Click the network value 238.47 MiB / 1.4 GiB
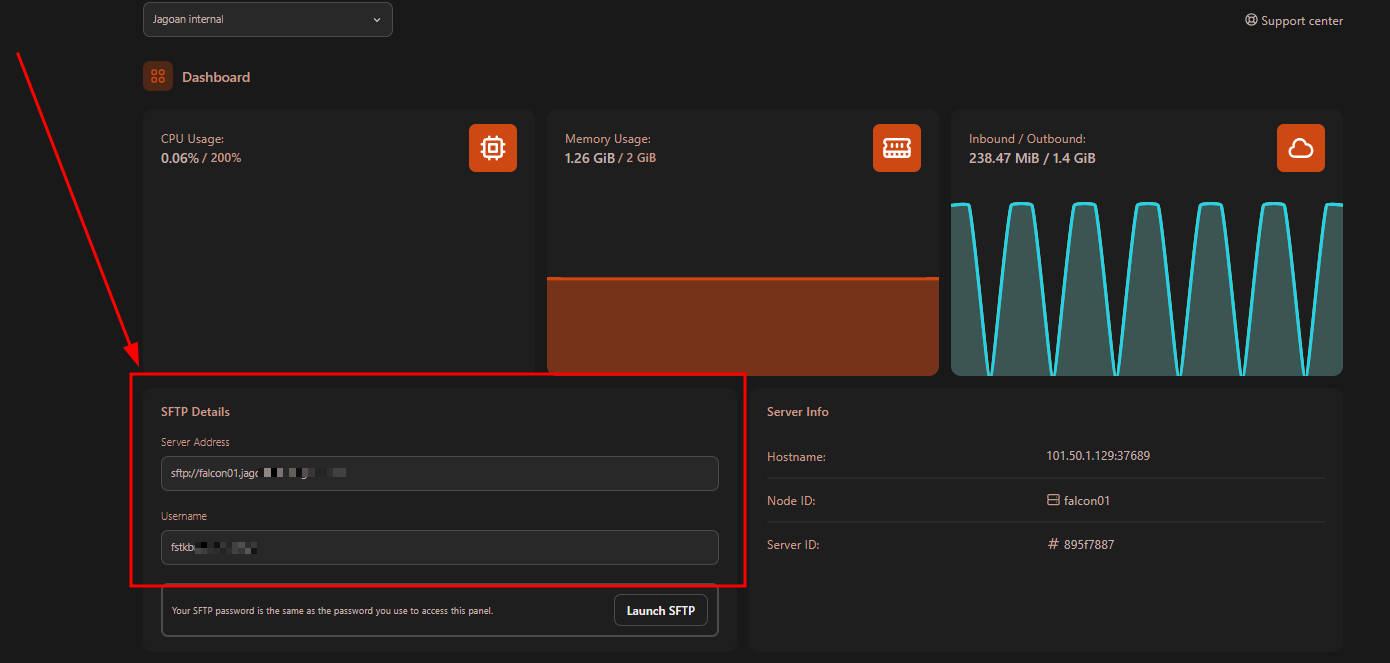Image resolution: width=1390 pixels, height=663 pixels. click(x=1032, y=158)
